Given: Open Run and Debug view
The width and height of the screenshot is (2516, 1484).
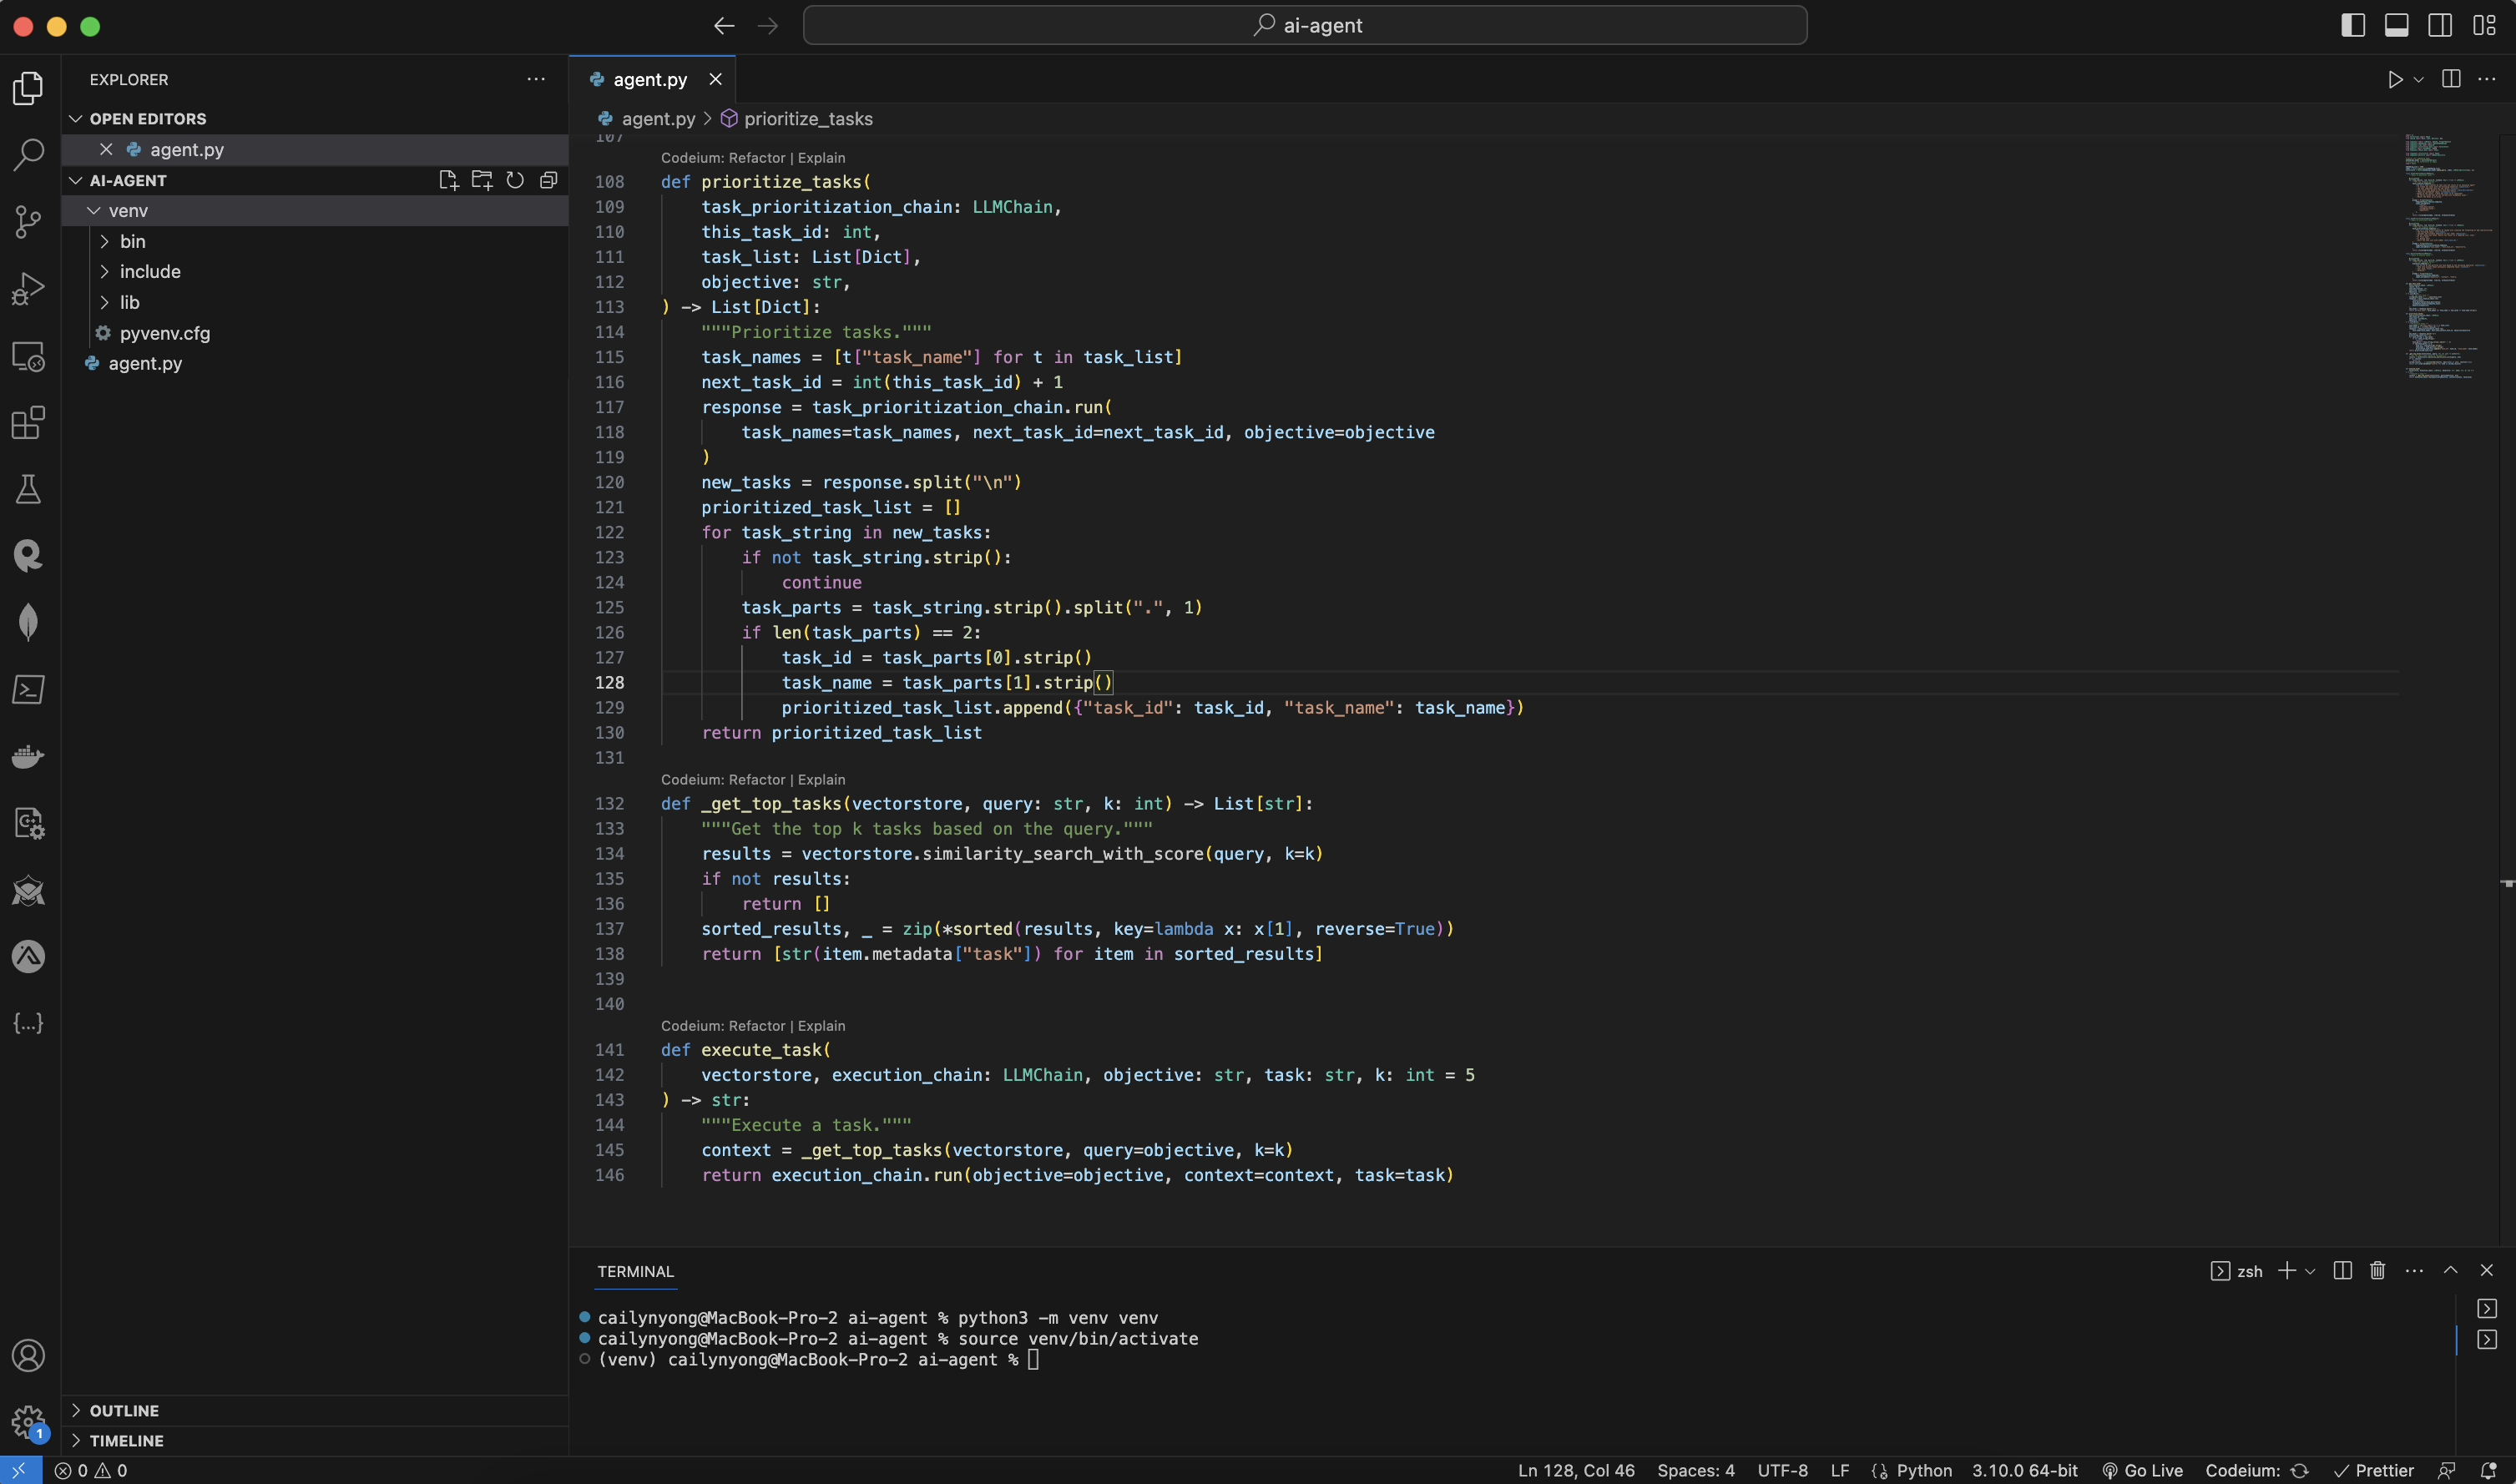Looking at the screenshot, I should [28, 288].
